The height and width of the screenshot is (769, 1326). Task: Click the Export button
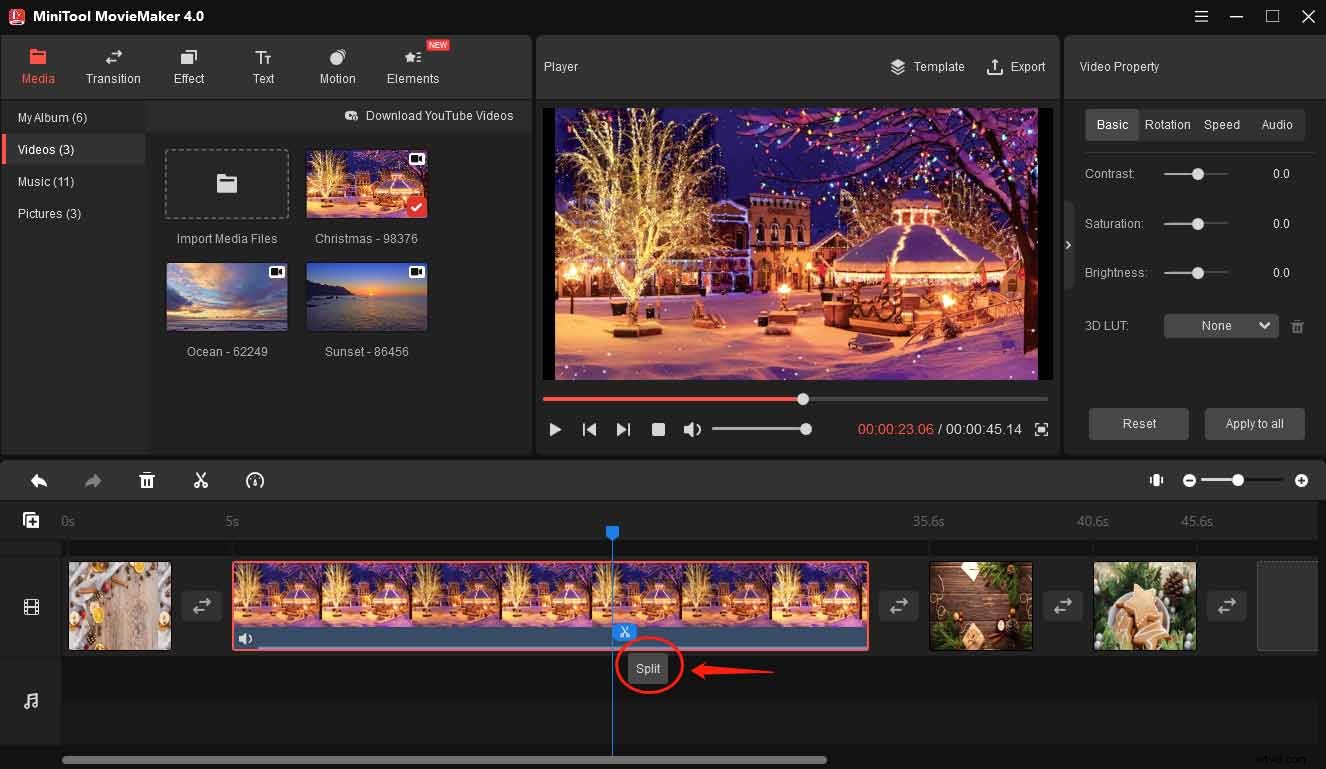1017,67
